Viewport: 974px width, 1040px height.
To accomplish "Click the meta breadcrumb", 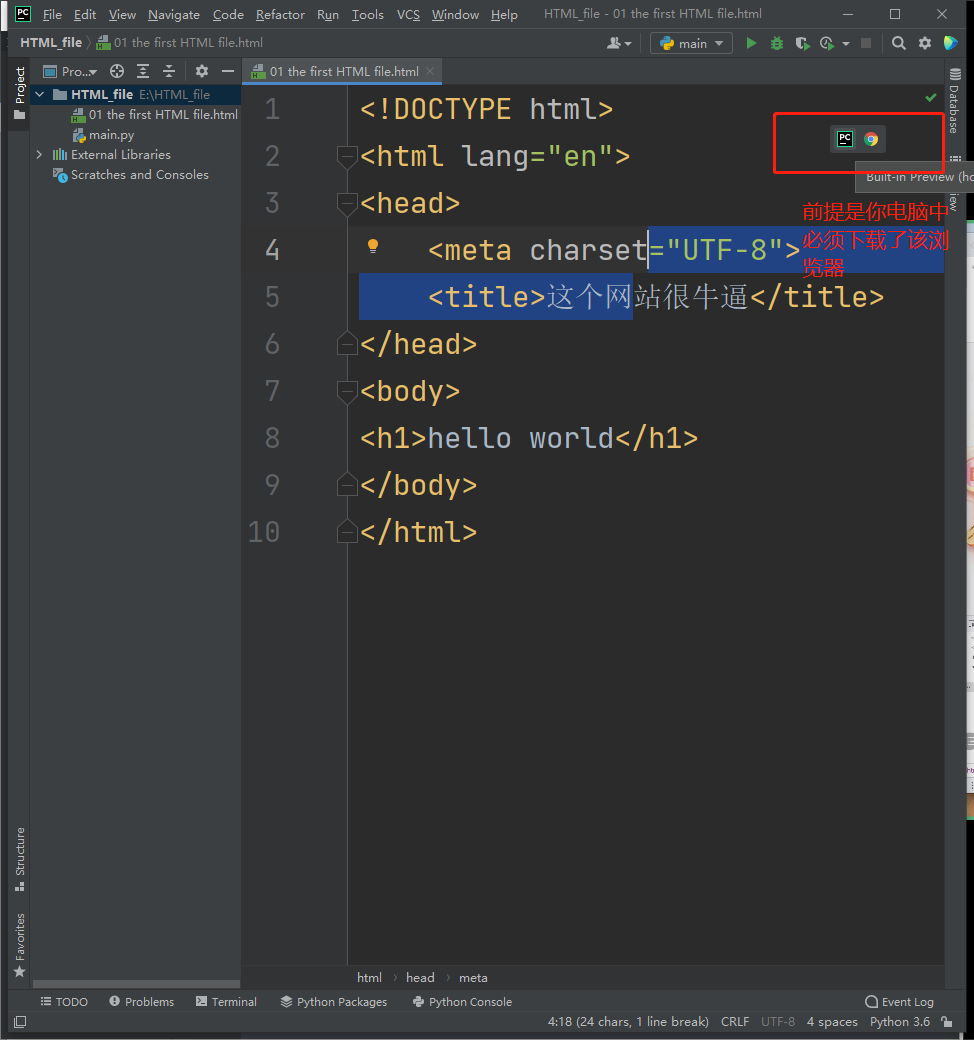I will (x=473, y=978).
